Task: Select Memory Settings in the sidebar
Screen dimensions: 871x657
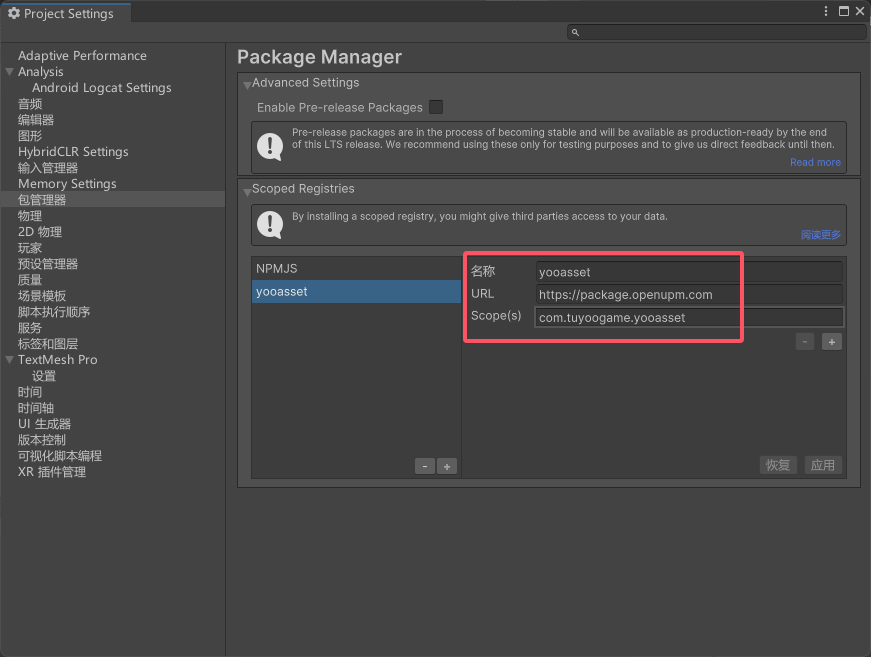Action: point(67,184)
